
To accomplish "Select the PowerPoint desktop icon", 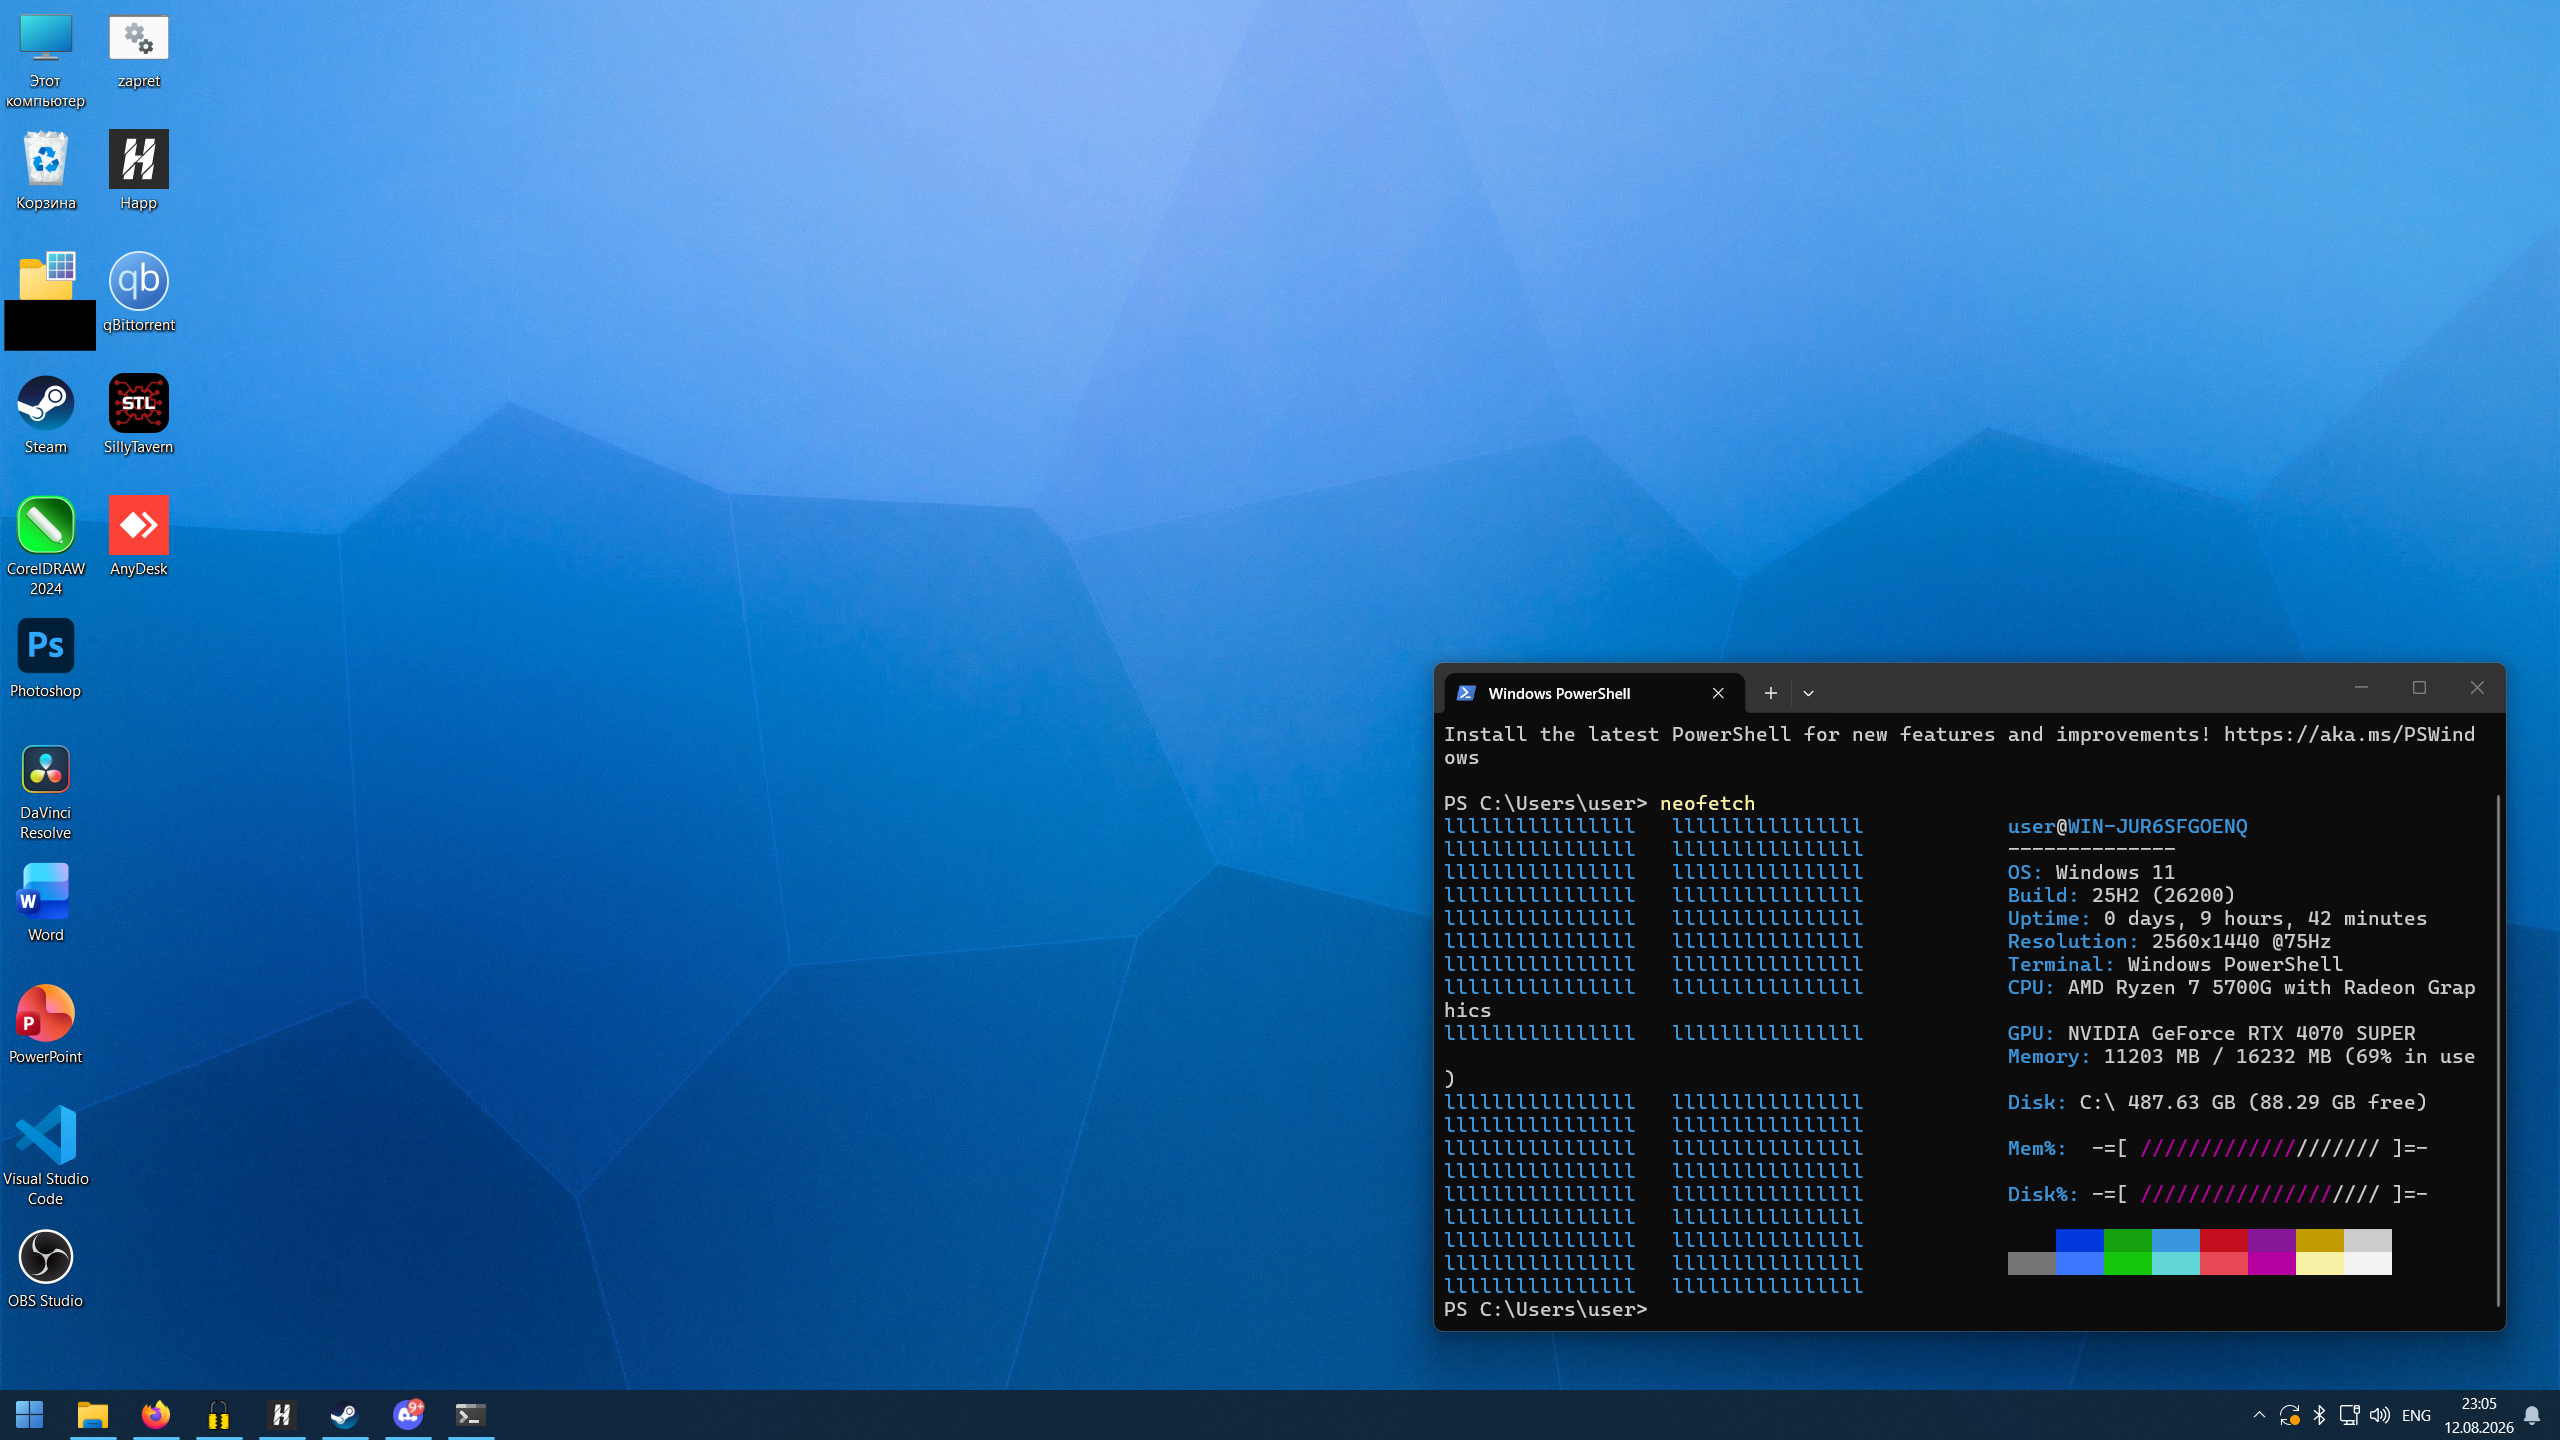I will (45, 1024).
